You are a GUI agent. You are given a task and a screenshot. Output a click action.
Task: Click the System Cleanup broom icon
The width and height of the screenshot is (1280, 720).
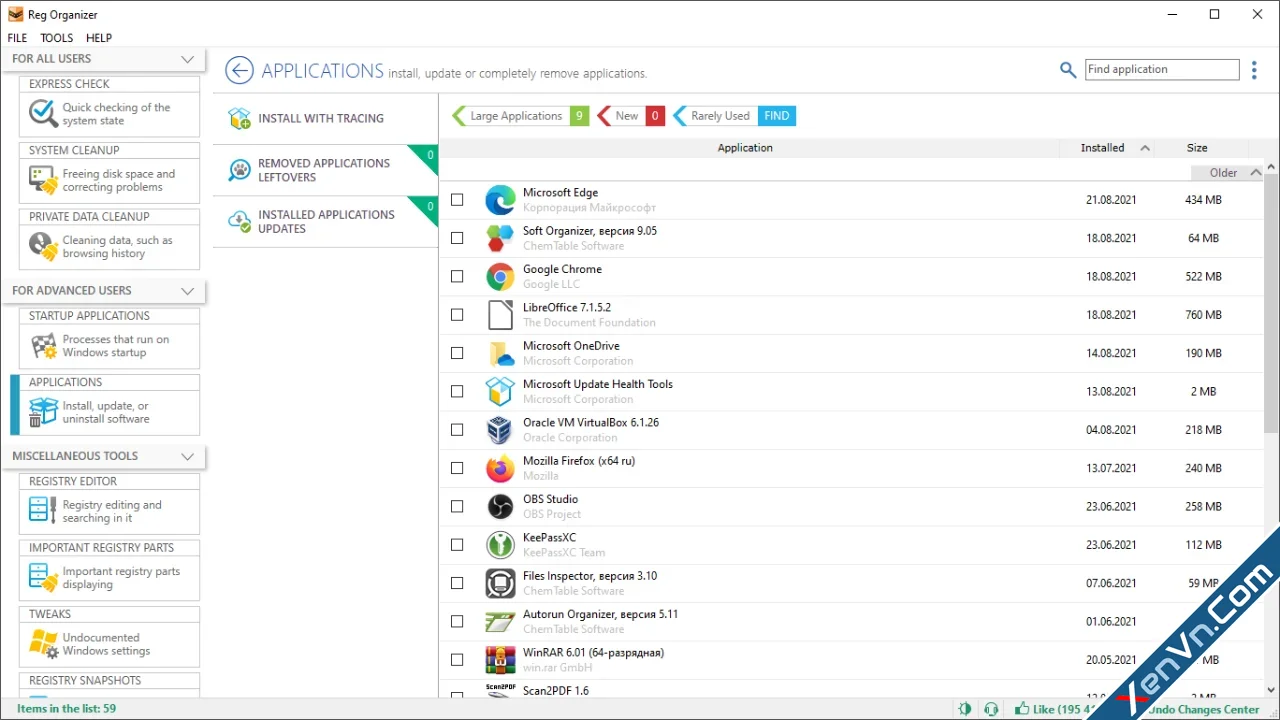(x=43, y=180)
